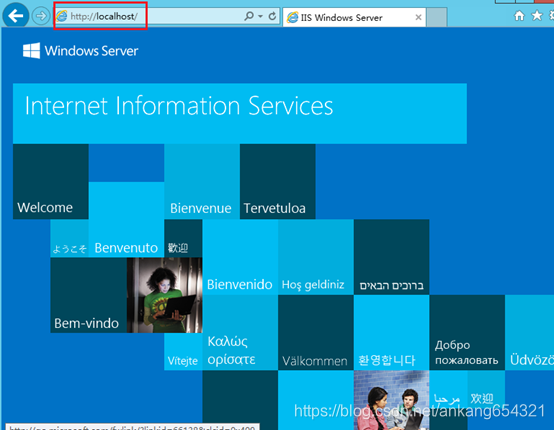
Task: Click the Bem-vindo tile
Action: coord(89,295)
